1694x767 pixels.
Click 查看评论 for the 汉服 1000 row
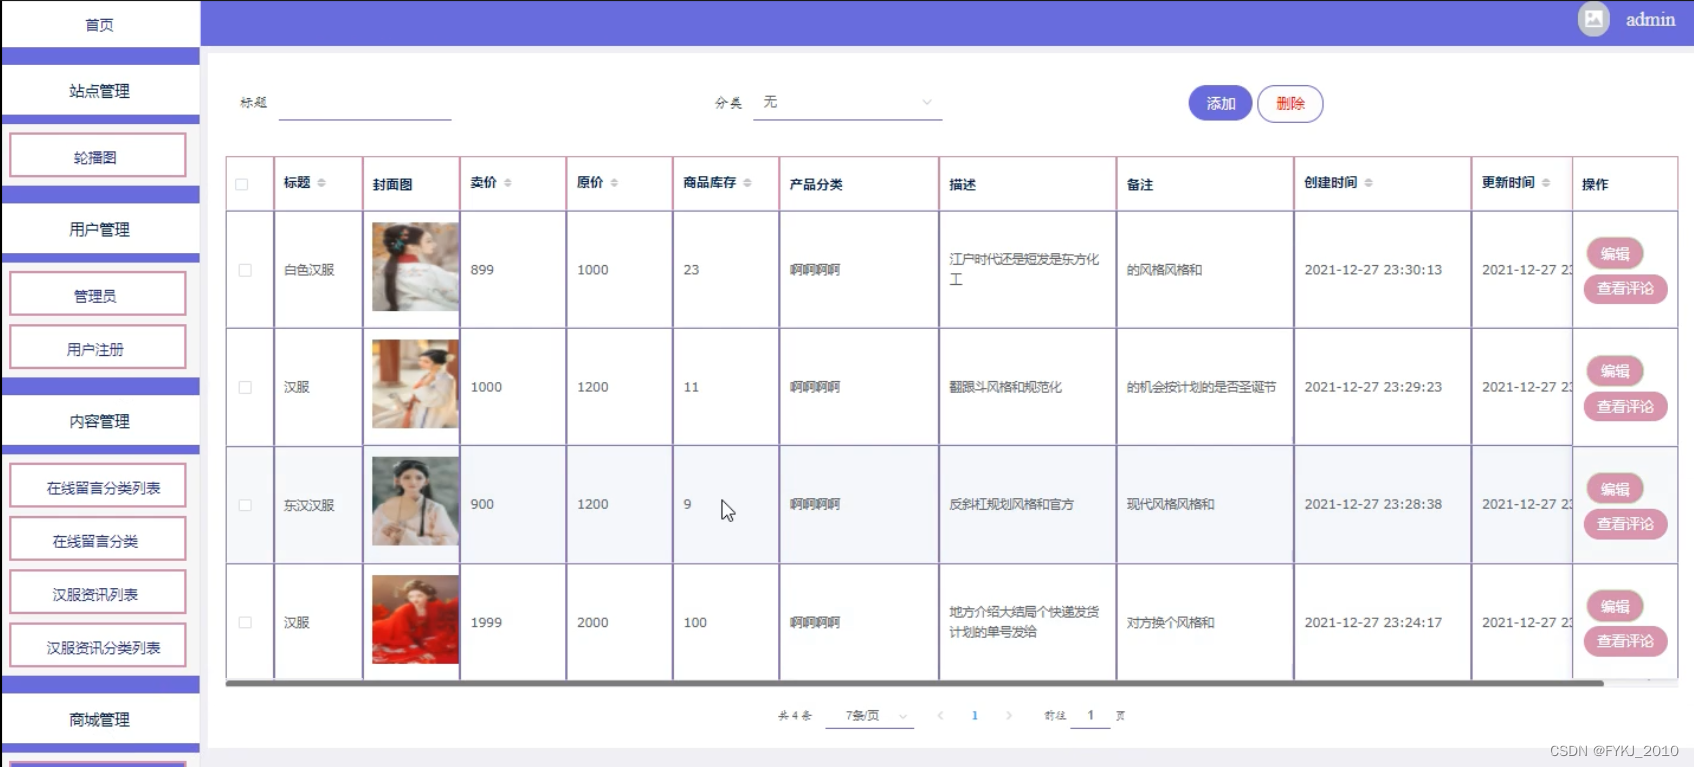(1625, 406)
